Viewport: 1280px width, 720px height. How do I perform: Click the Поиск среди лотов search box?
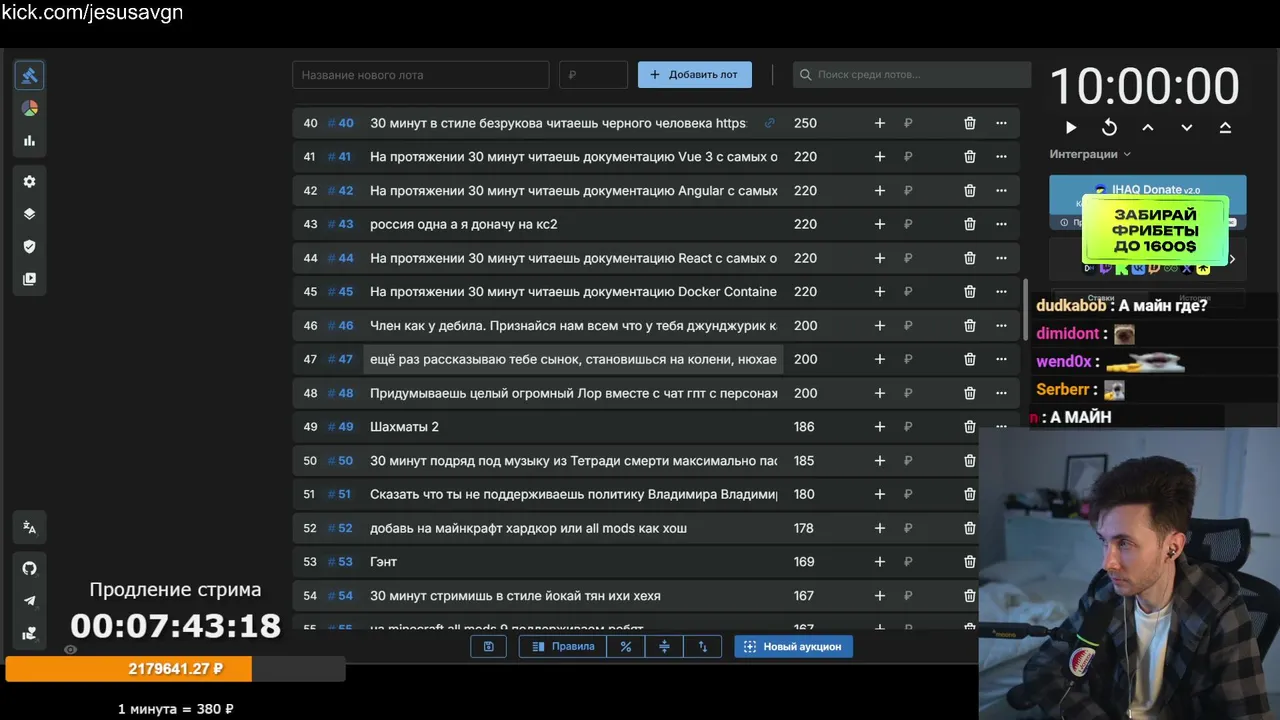click(912, 75)
